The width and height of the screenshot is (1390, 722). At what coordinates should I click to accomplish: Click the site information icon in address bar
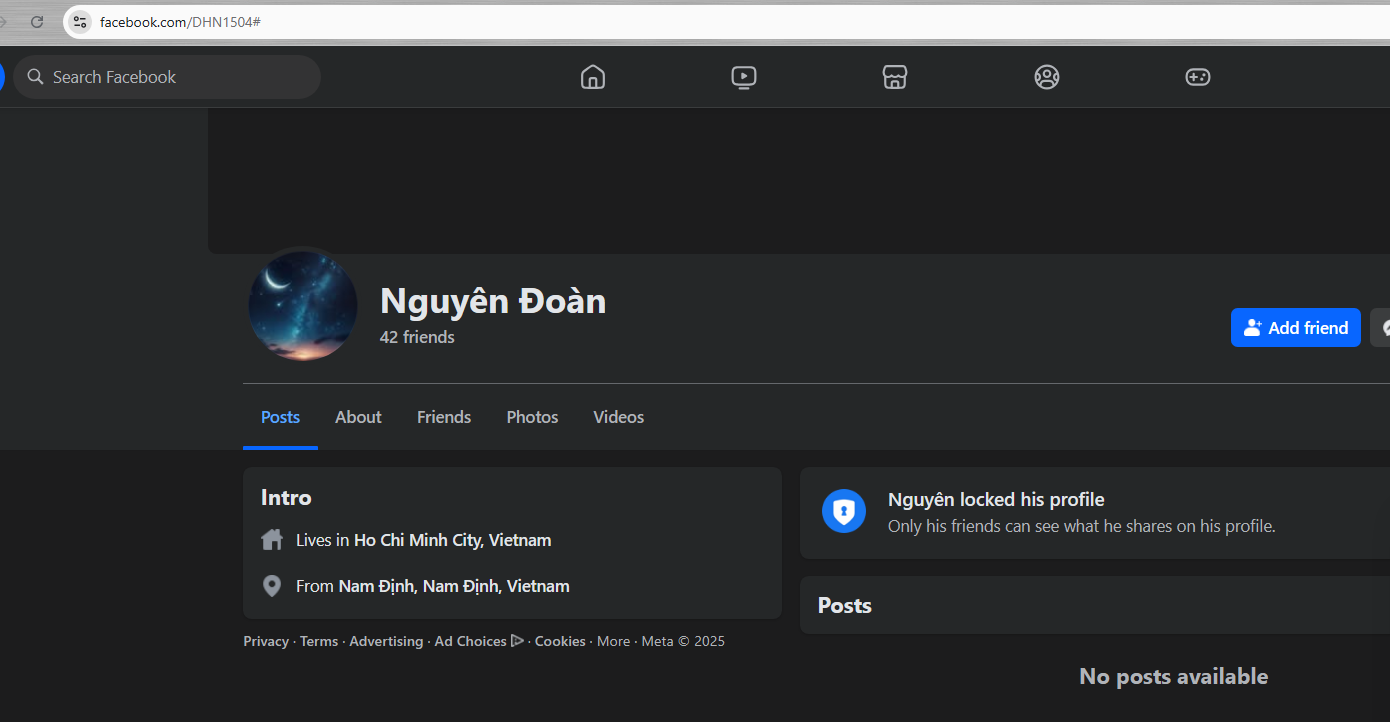(x=80, y=21)
